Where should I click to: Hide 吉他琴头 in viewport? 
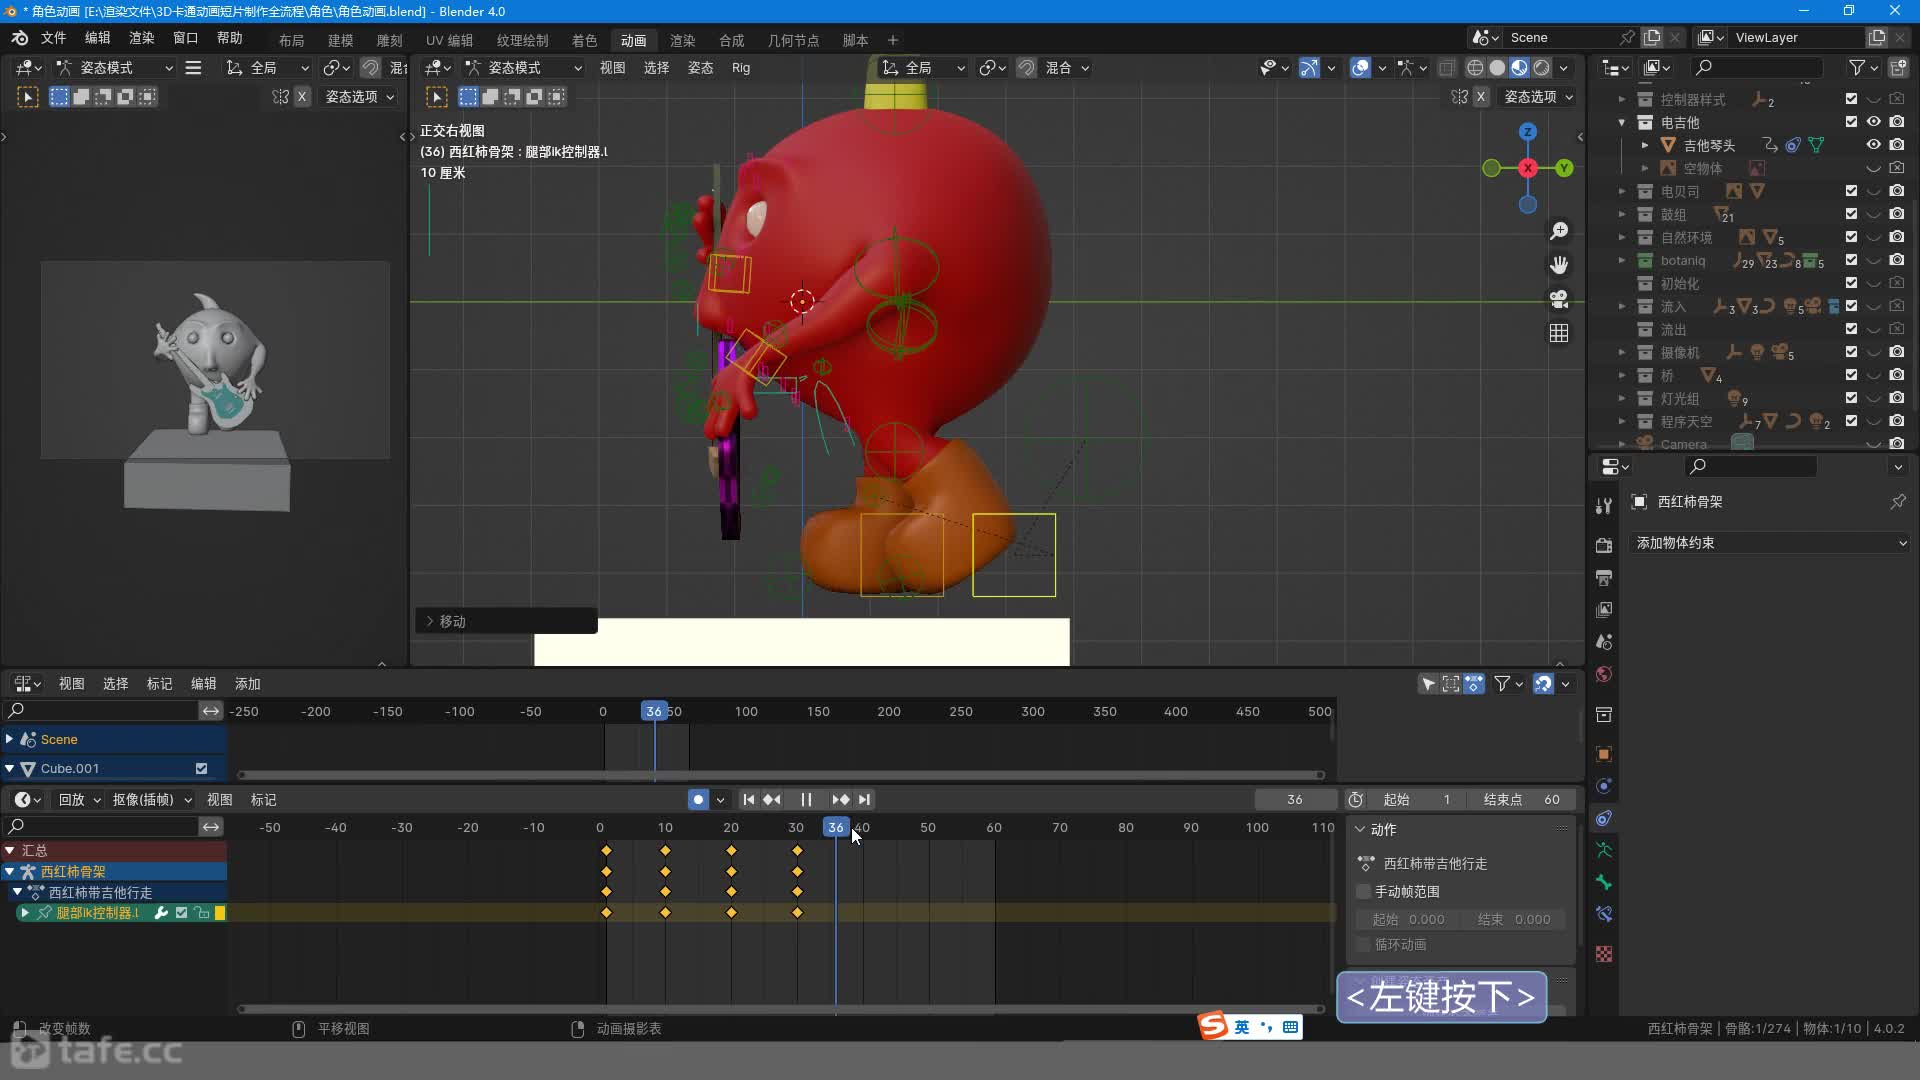pos(1874,145)
